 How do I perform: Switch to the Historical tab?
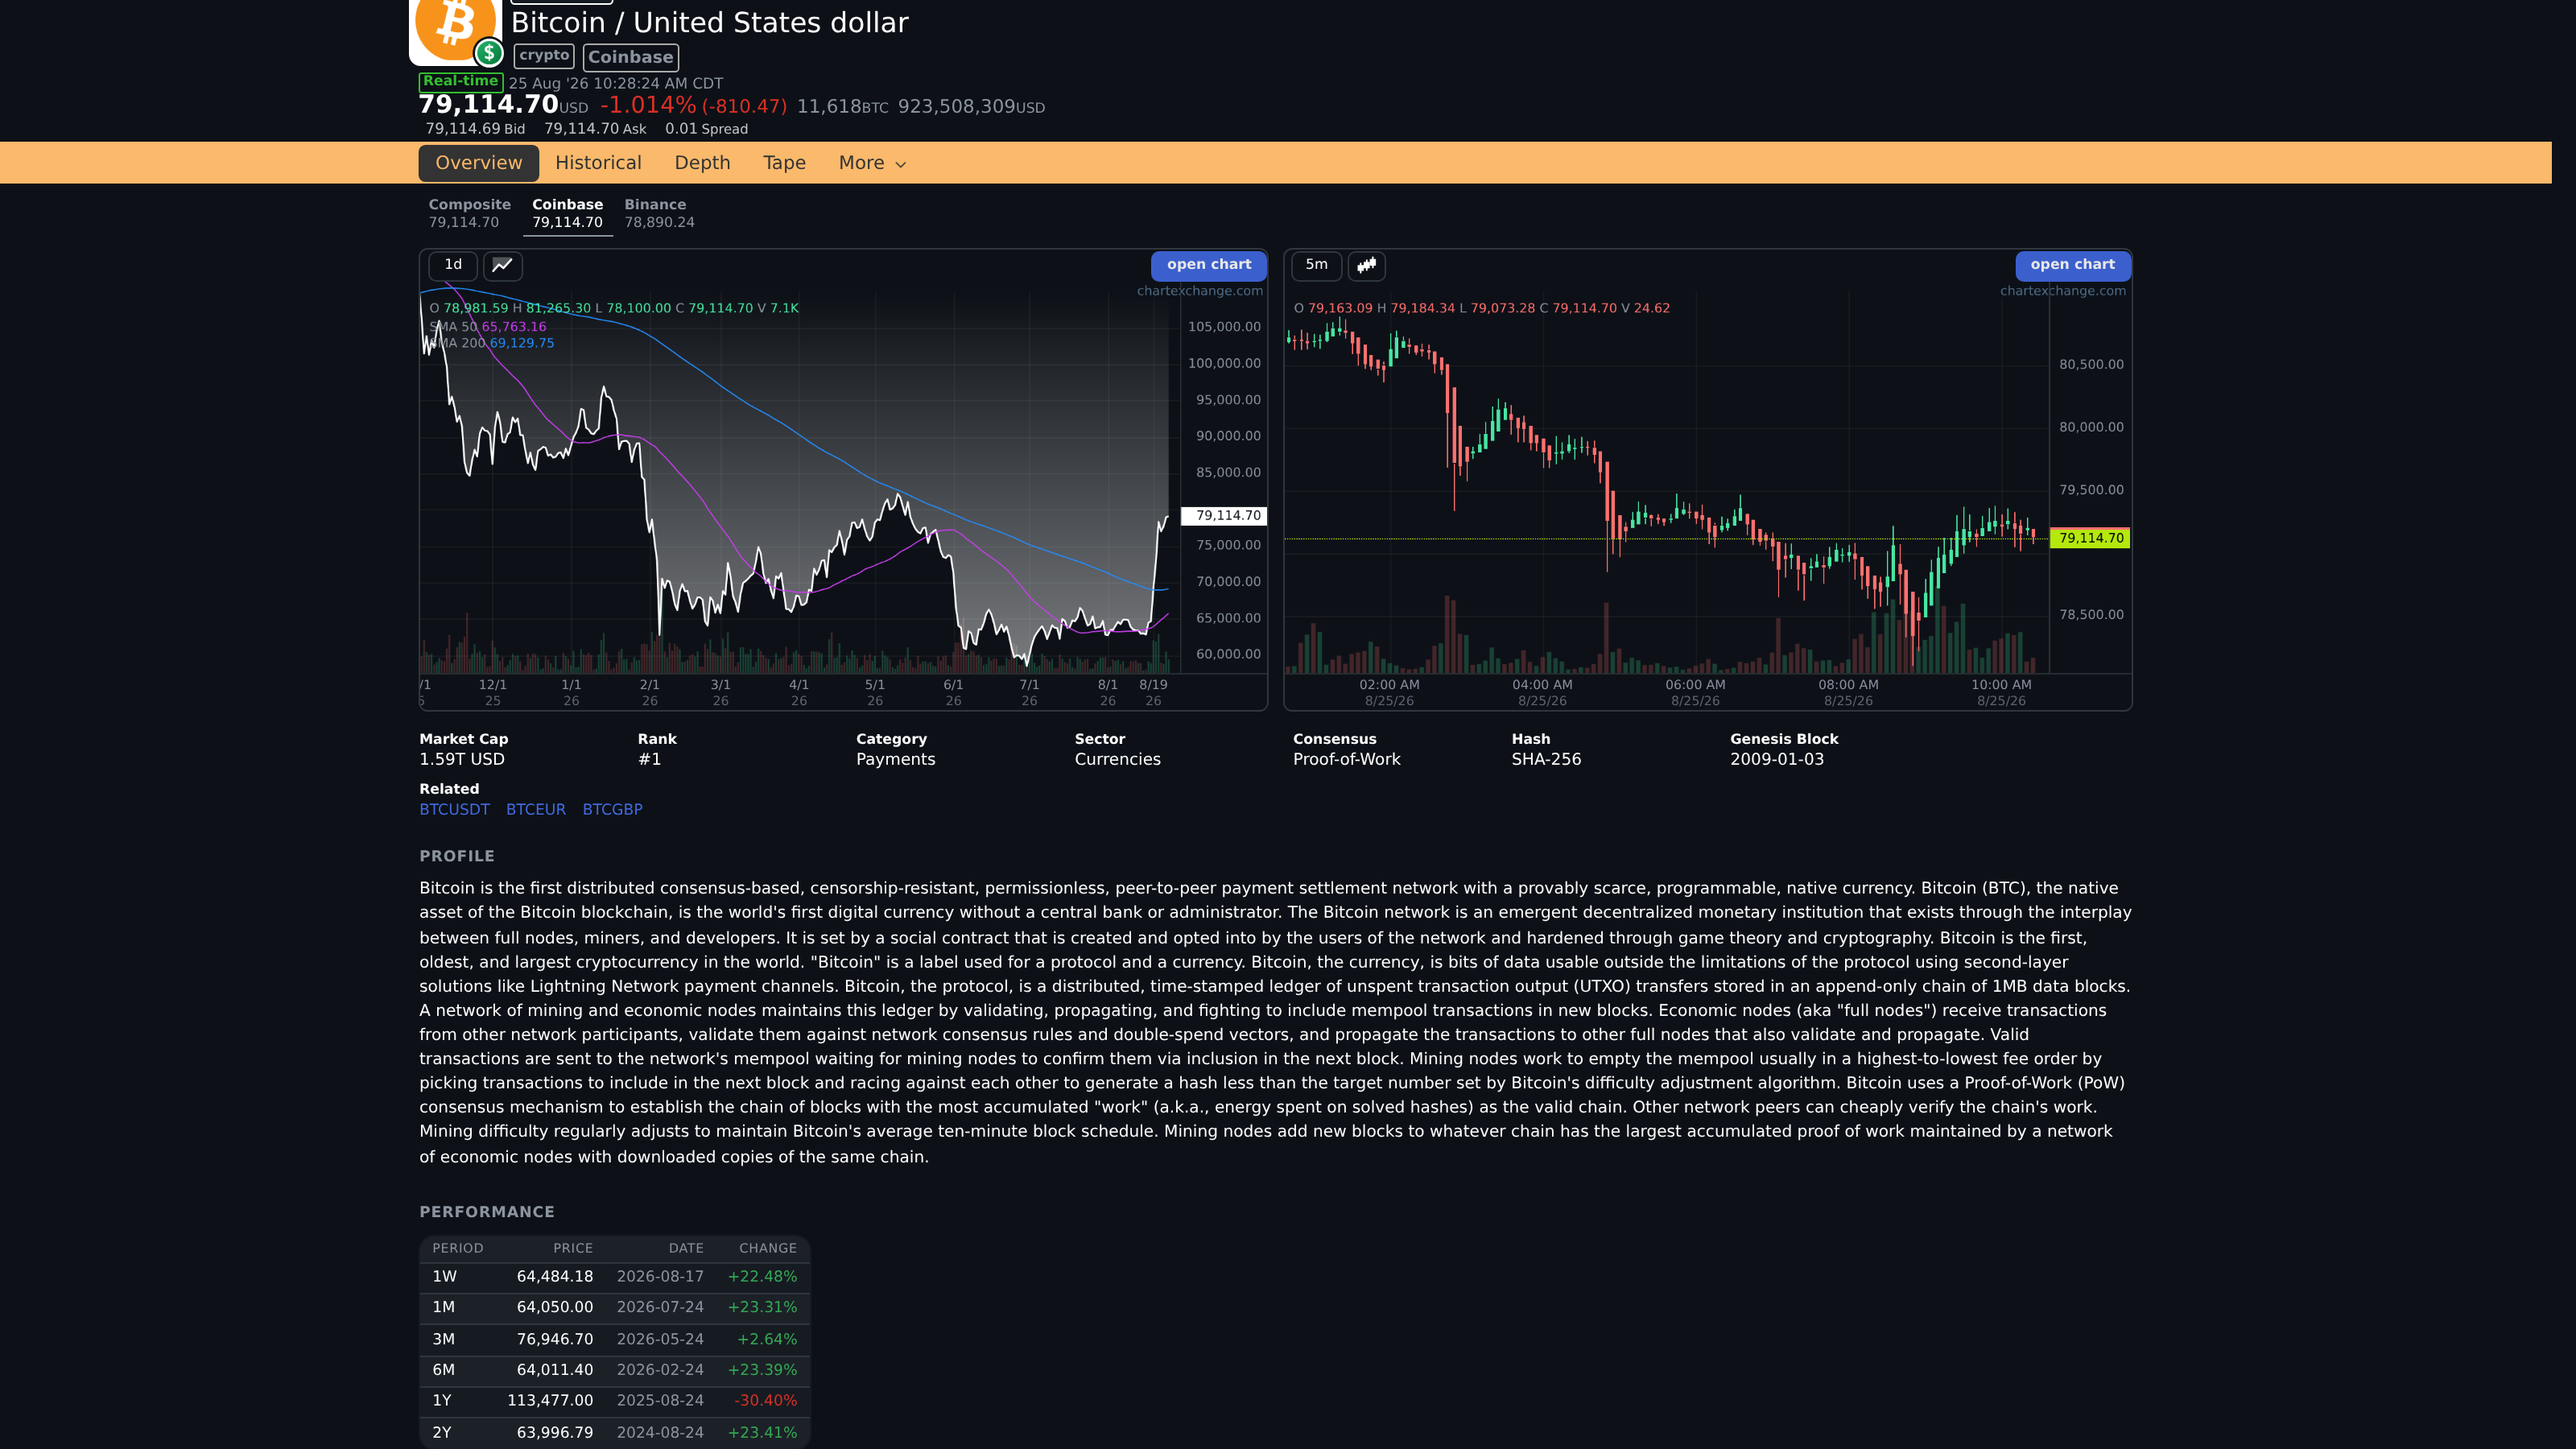pyautogui.click(x=598, y=163)
